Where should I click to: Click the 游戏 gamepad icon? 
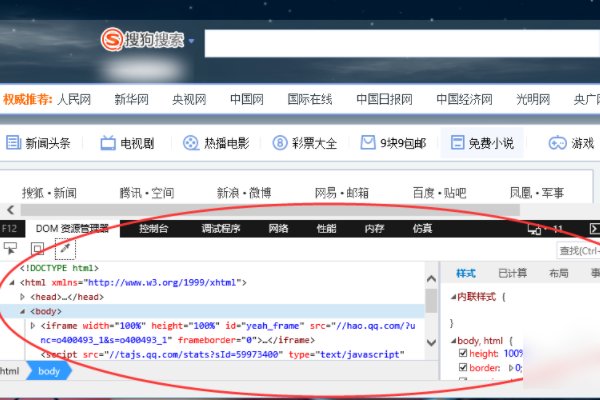click(558, 143)
